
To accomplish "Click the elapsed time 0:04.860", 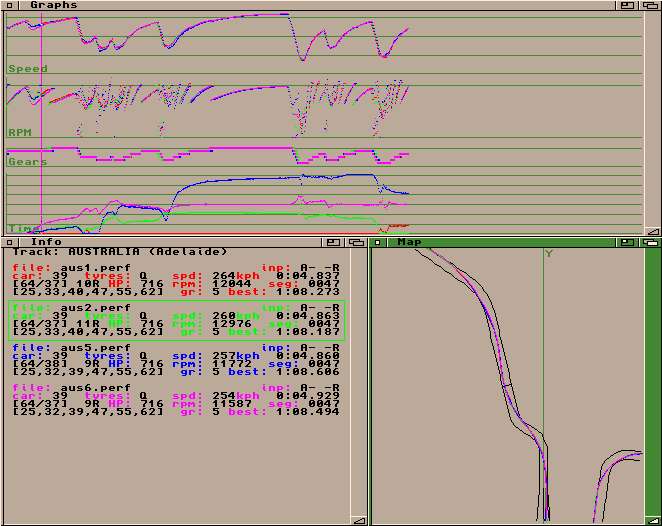I will coord(308,356).
